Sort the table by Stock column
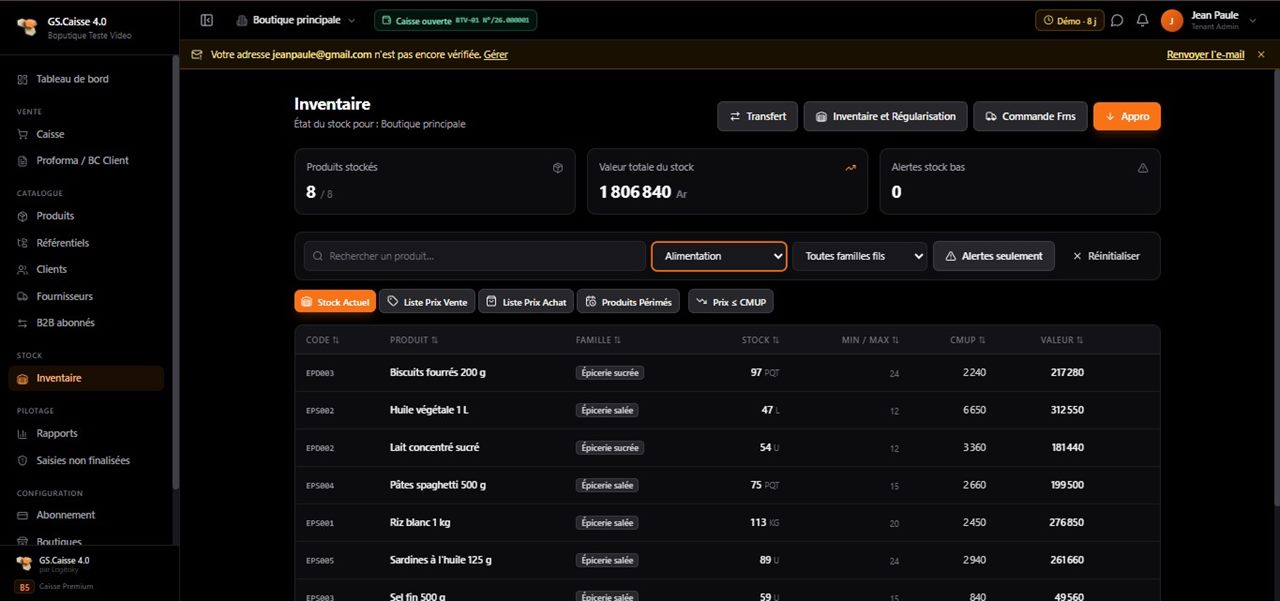This screenshot has width=1280, height=601. (759, 340)
